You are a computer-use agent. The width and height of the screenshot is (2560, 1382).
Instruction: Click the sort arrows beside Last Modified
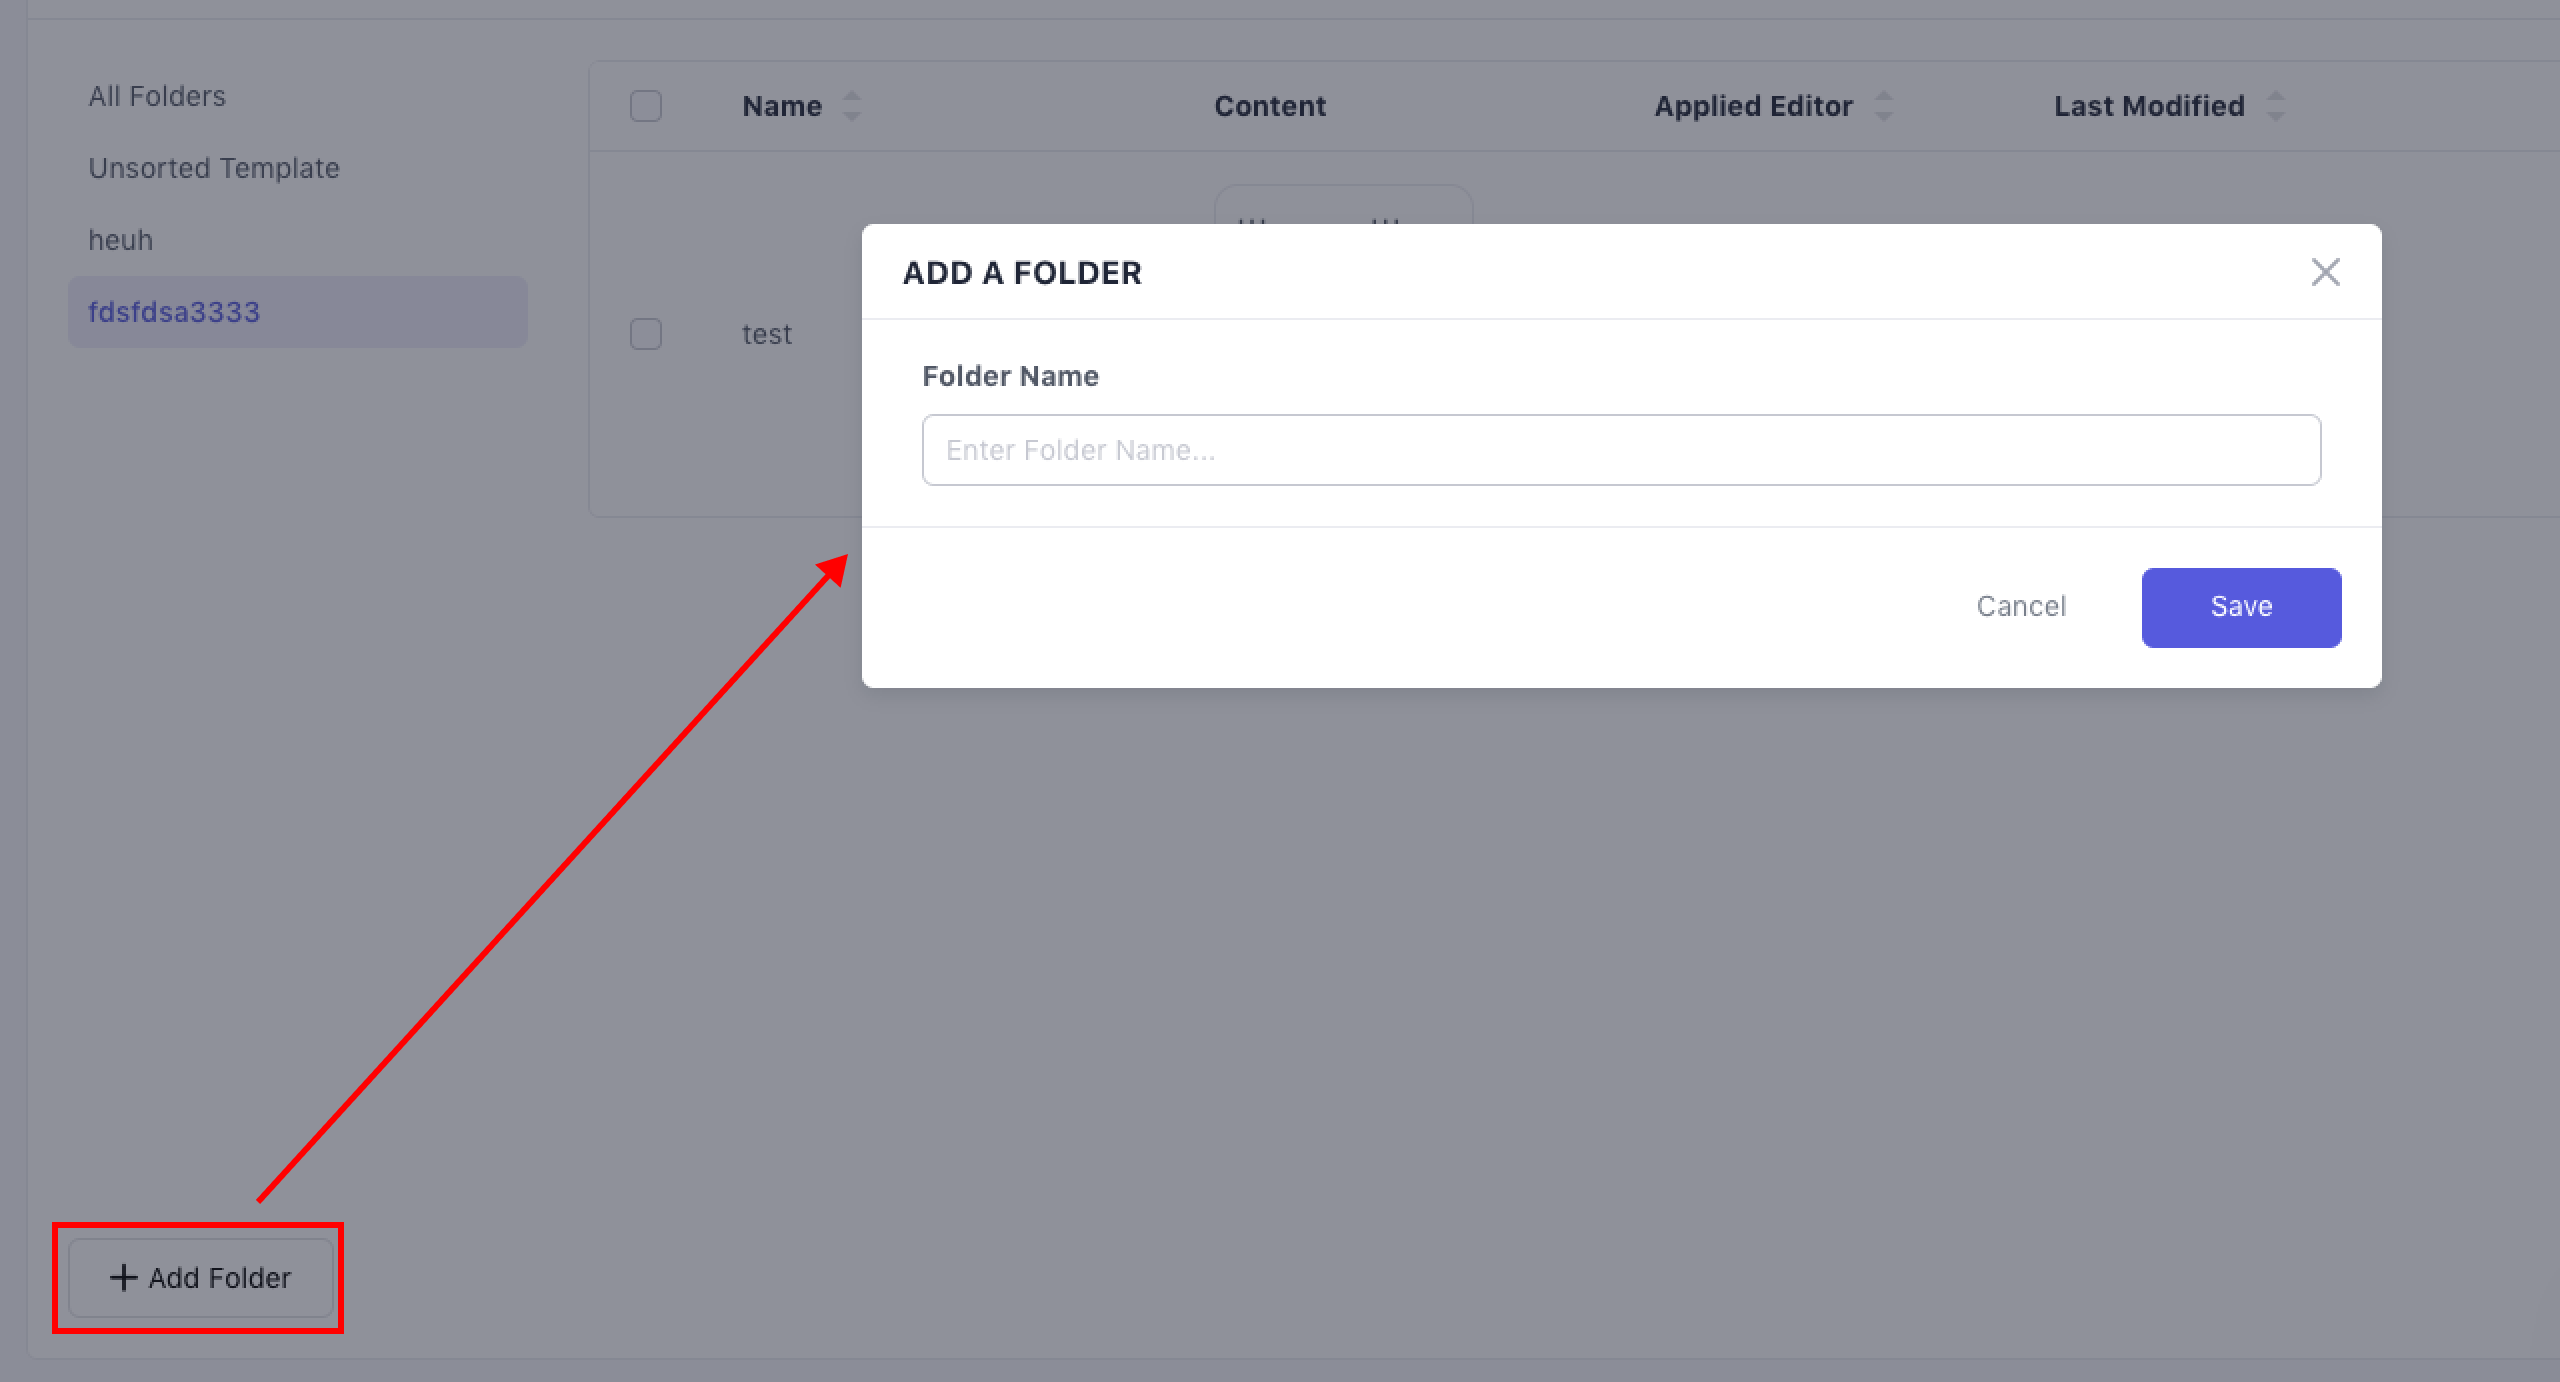[2276, 106]
